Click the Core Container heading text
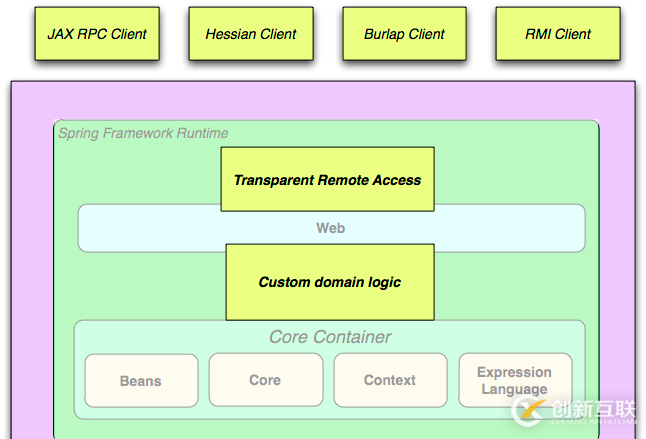 point(330,337)
